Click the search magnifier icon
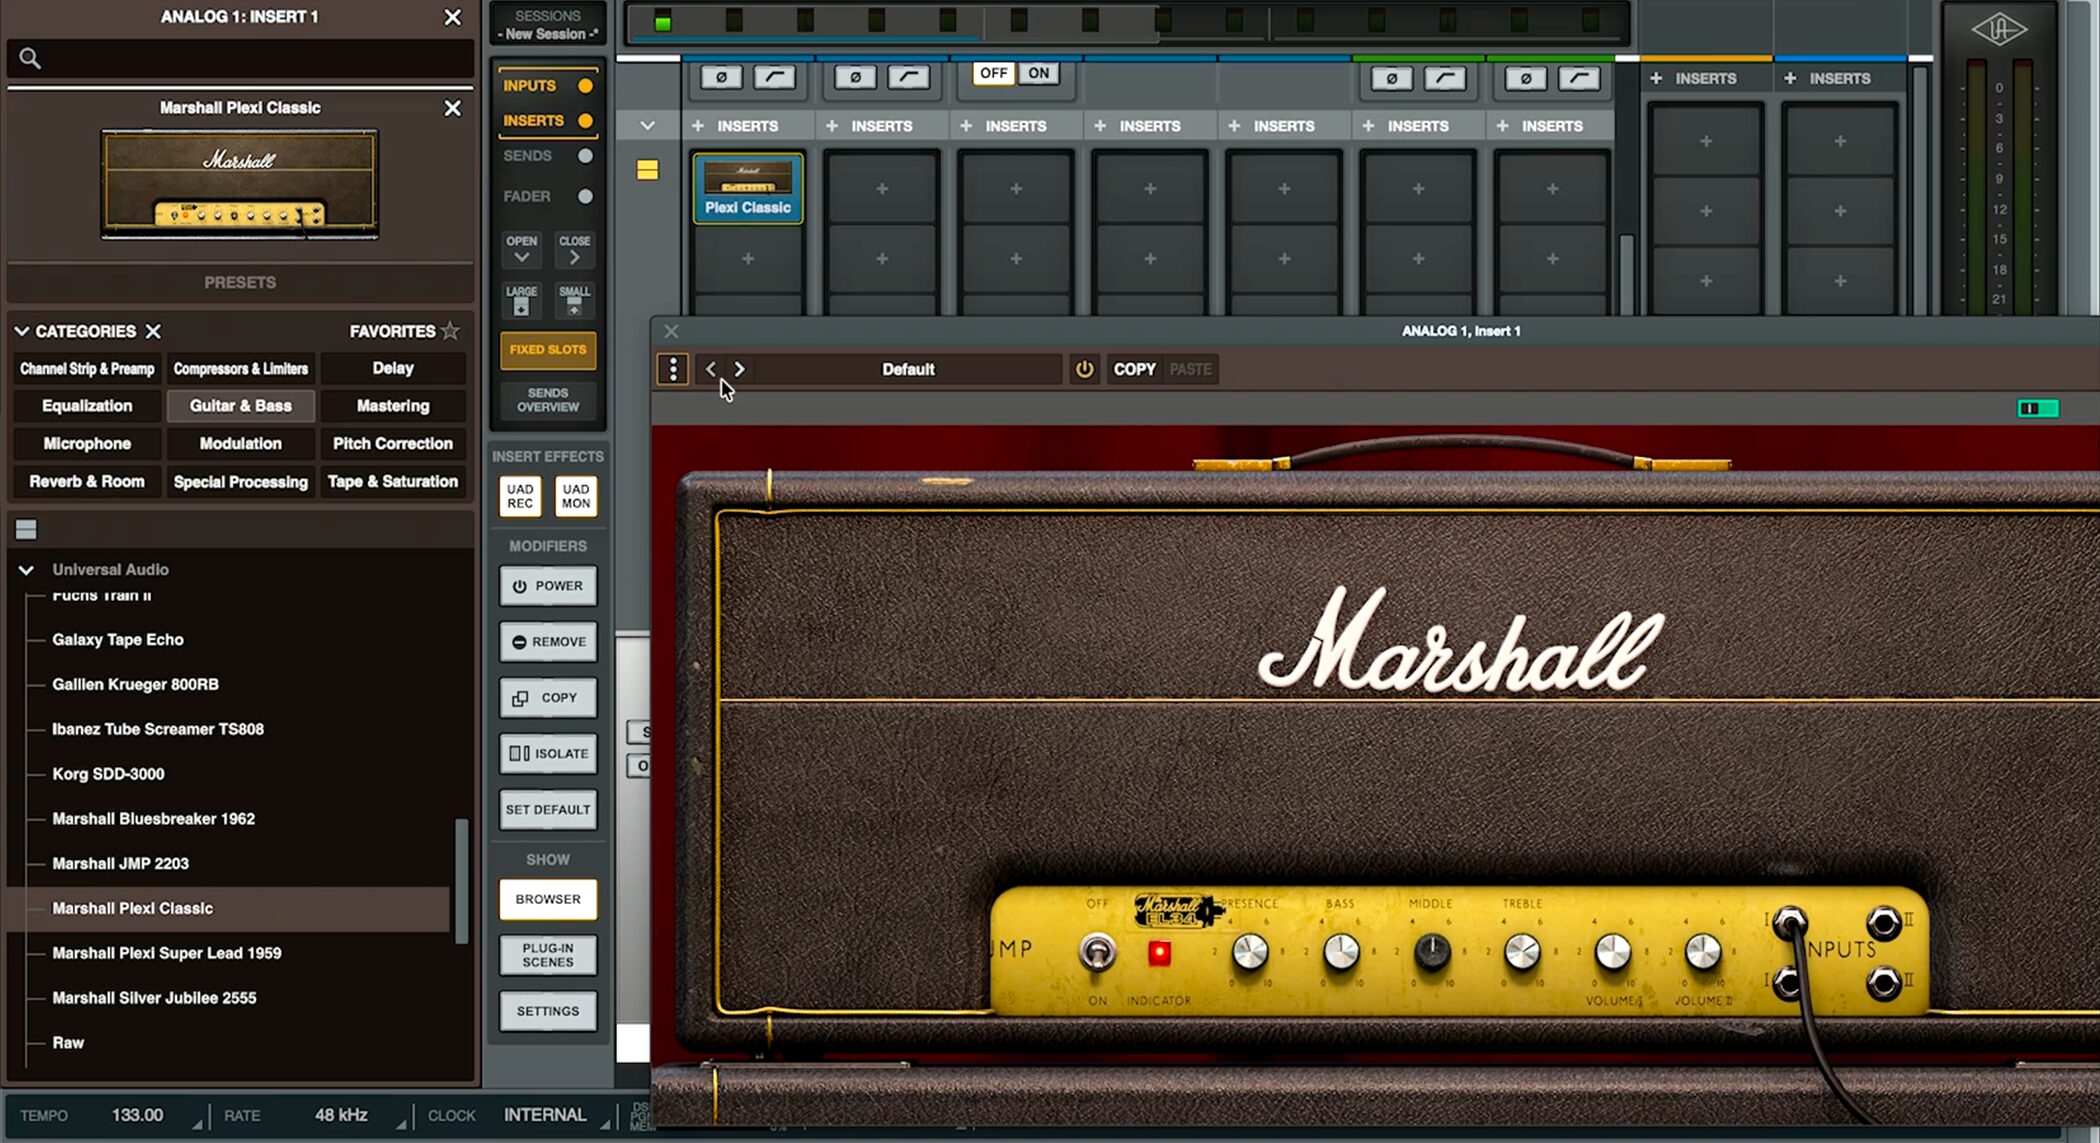Viewport: 2100px width, 1143px height. [x=30, y=59]
